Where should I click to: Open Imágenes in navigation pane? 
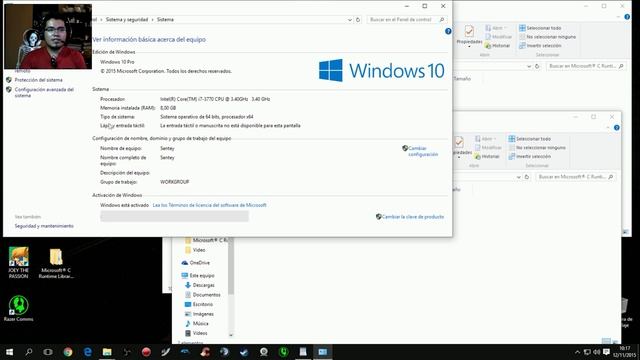click(199, 314)
